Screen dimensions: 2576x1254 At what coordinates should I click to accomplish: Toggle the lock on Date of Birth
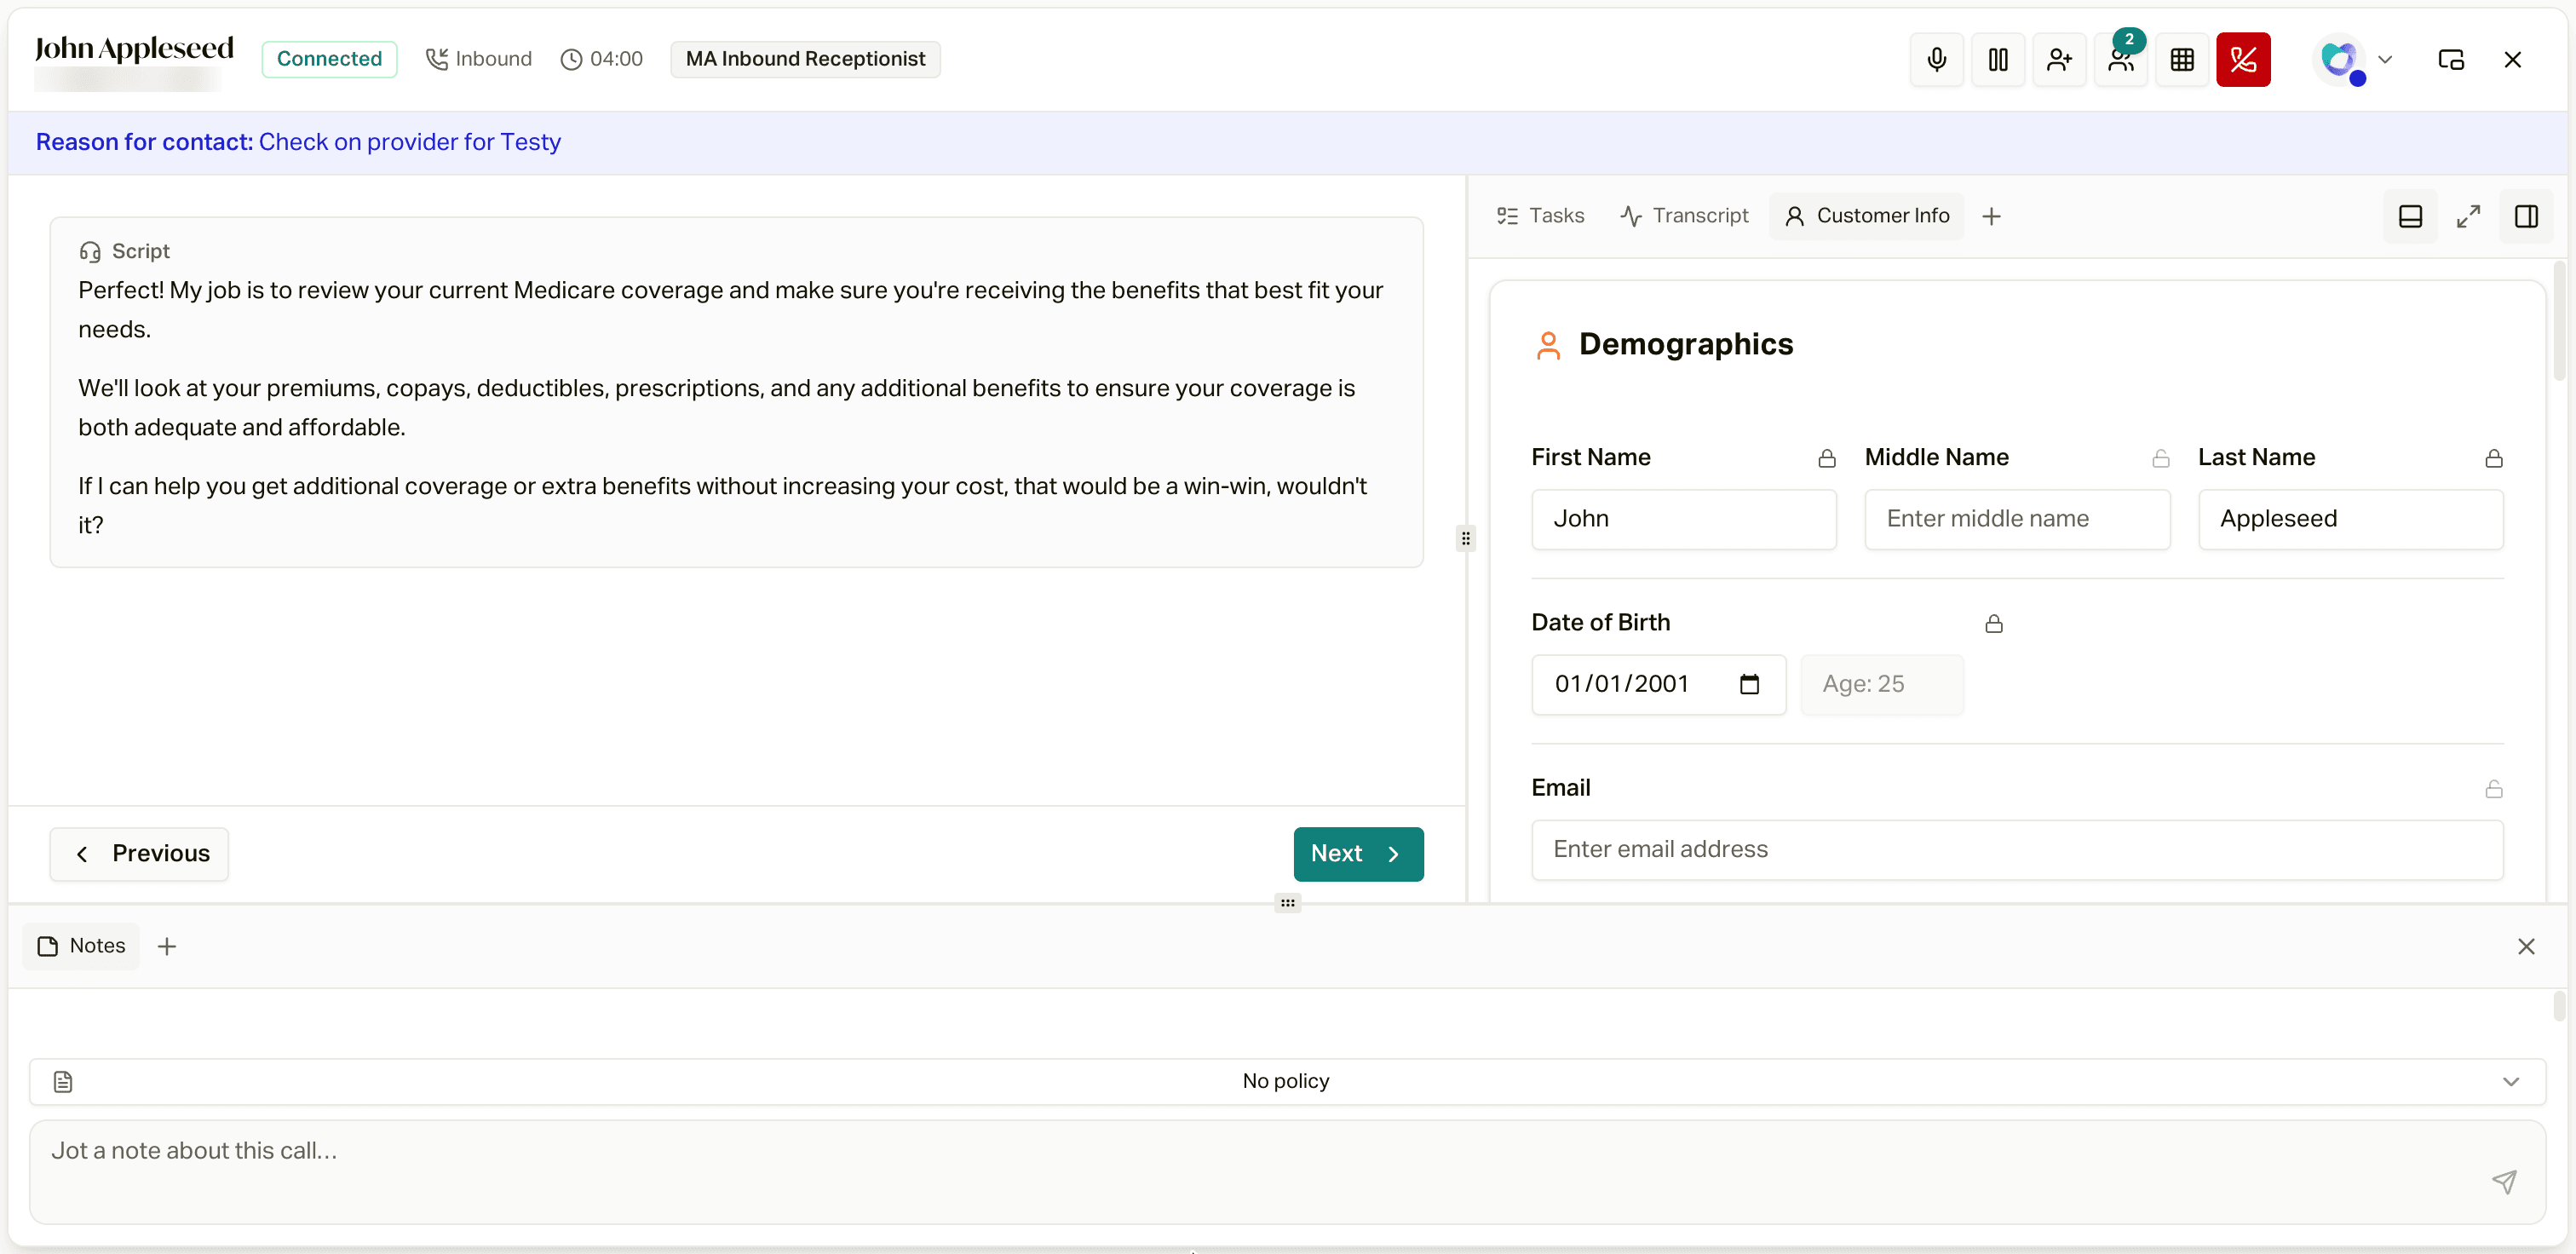click(x=1994, y=623)
